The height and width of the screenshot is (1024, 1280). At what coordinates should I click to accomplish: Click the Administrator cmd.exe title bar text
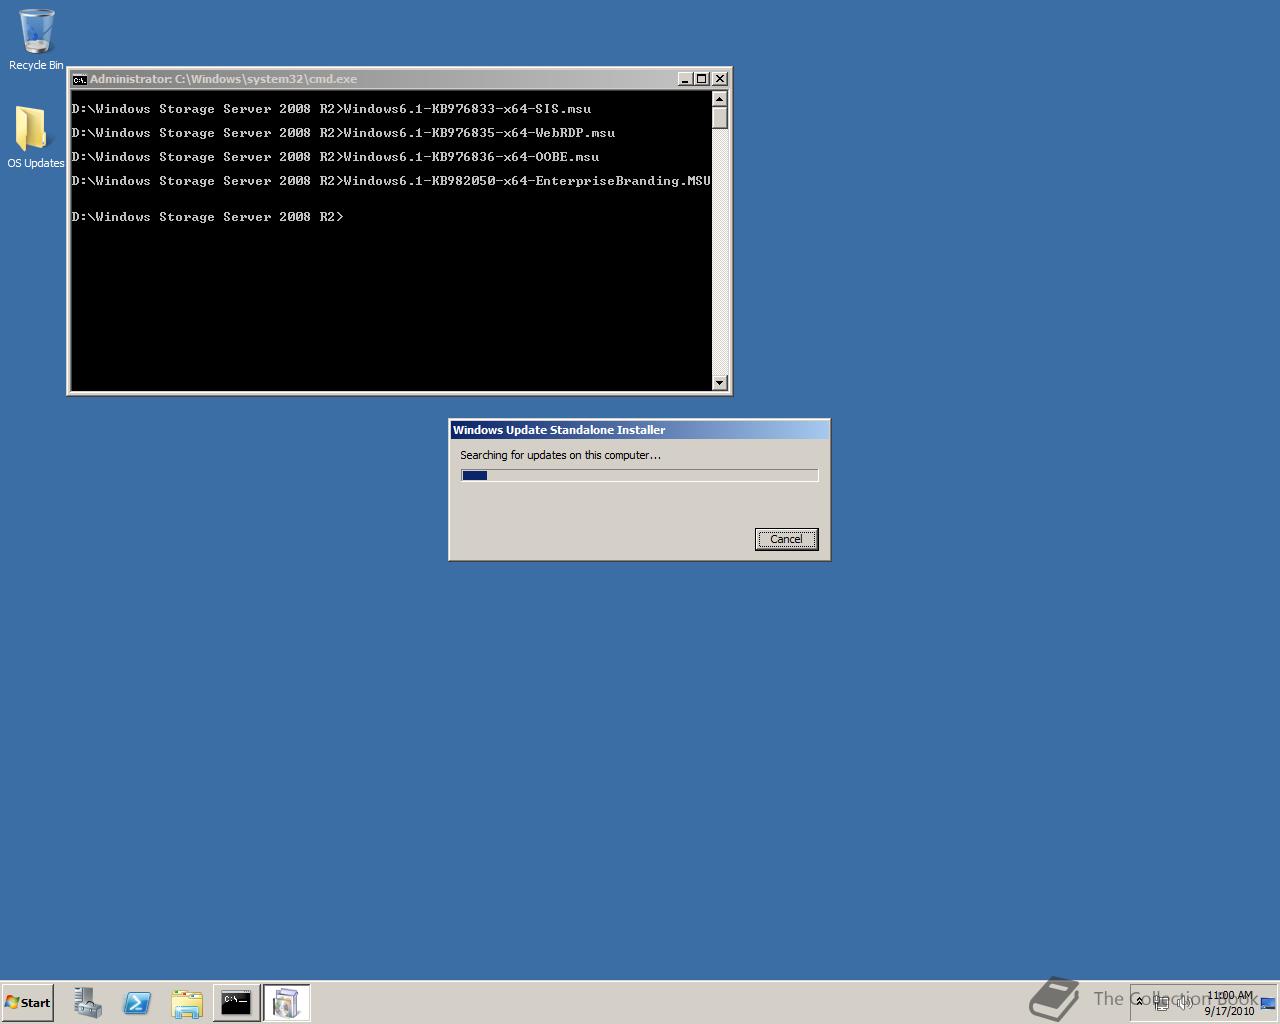(x=223, y=79)
